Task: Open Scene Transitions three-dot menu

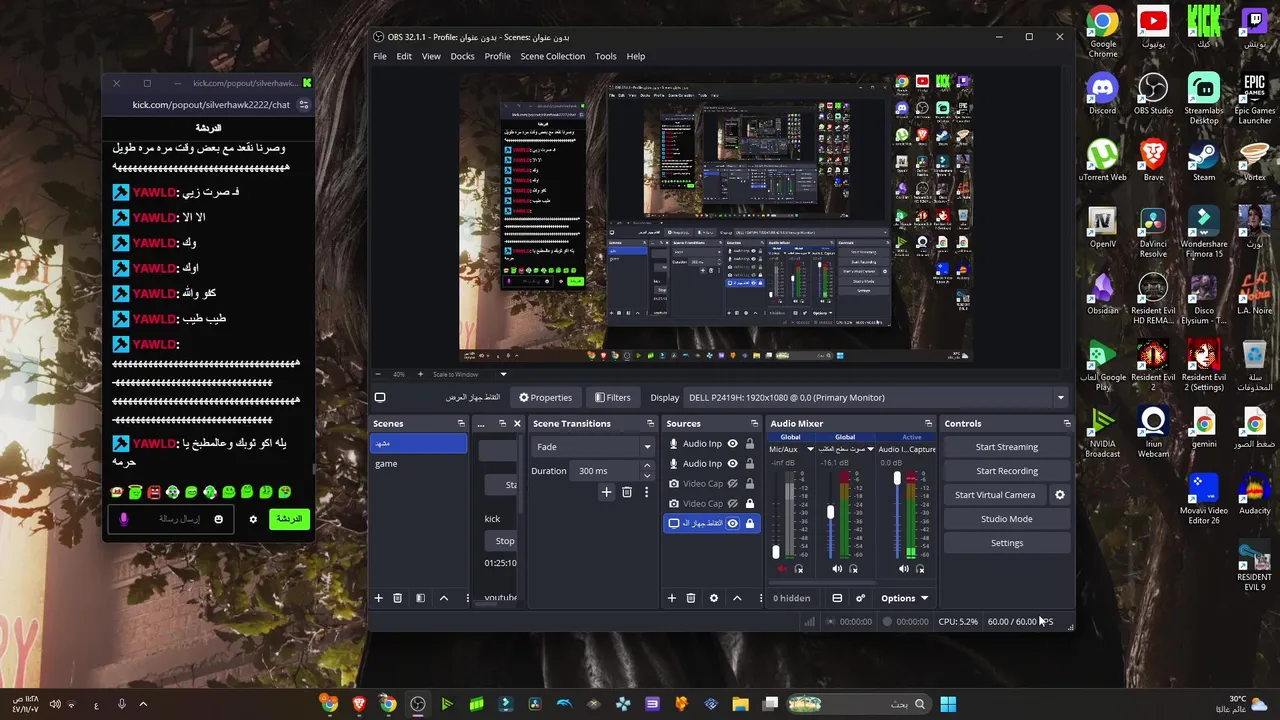Action: click(646, 492)
